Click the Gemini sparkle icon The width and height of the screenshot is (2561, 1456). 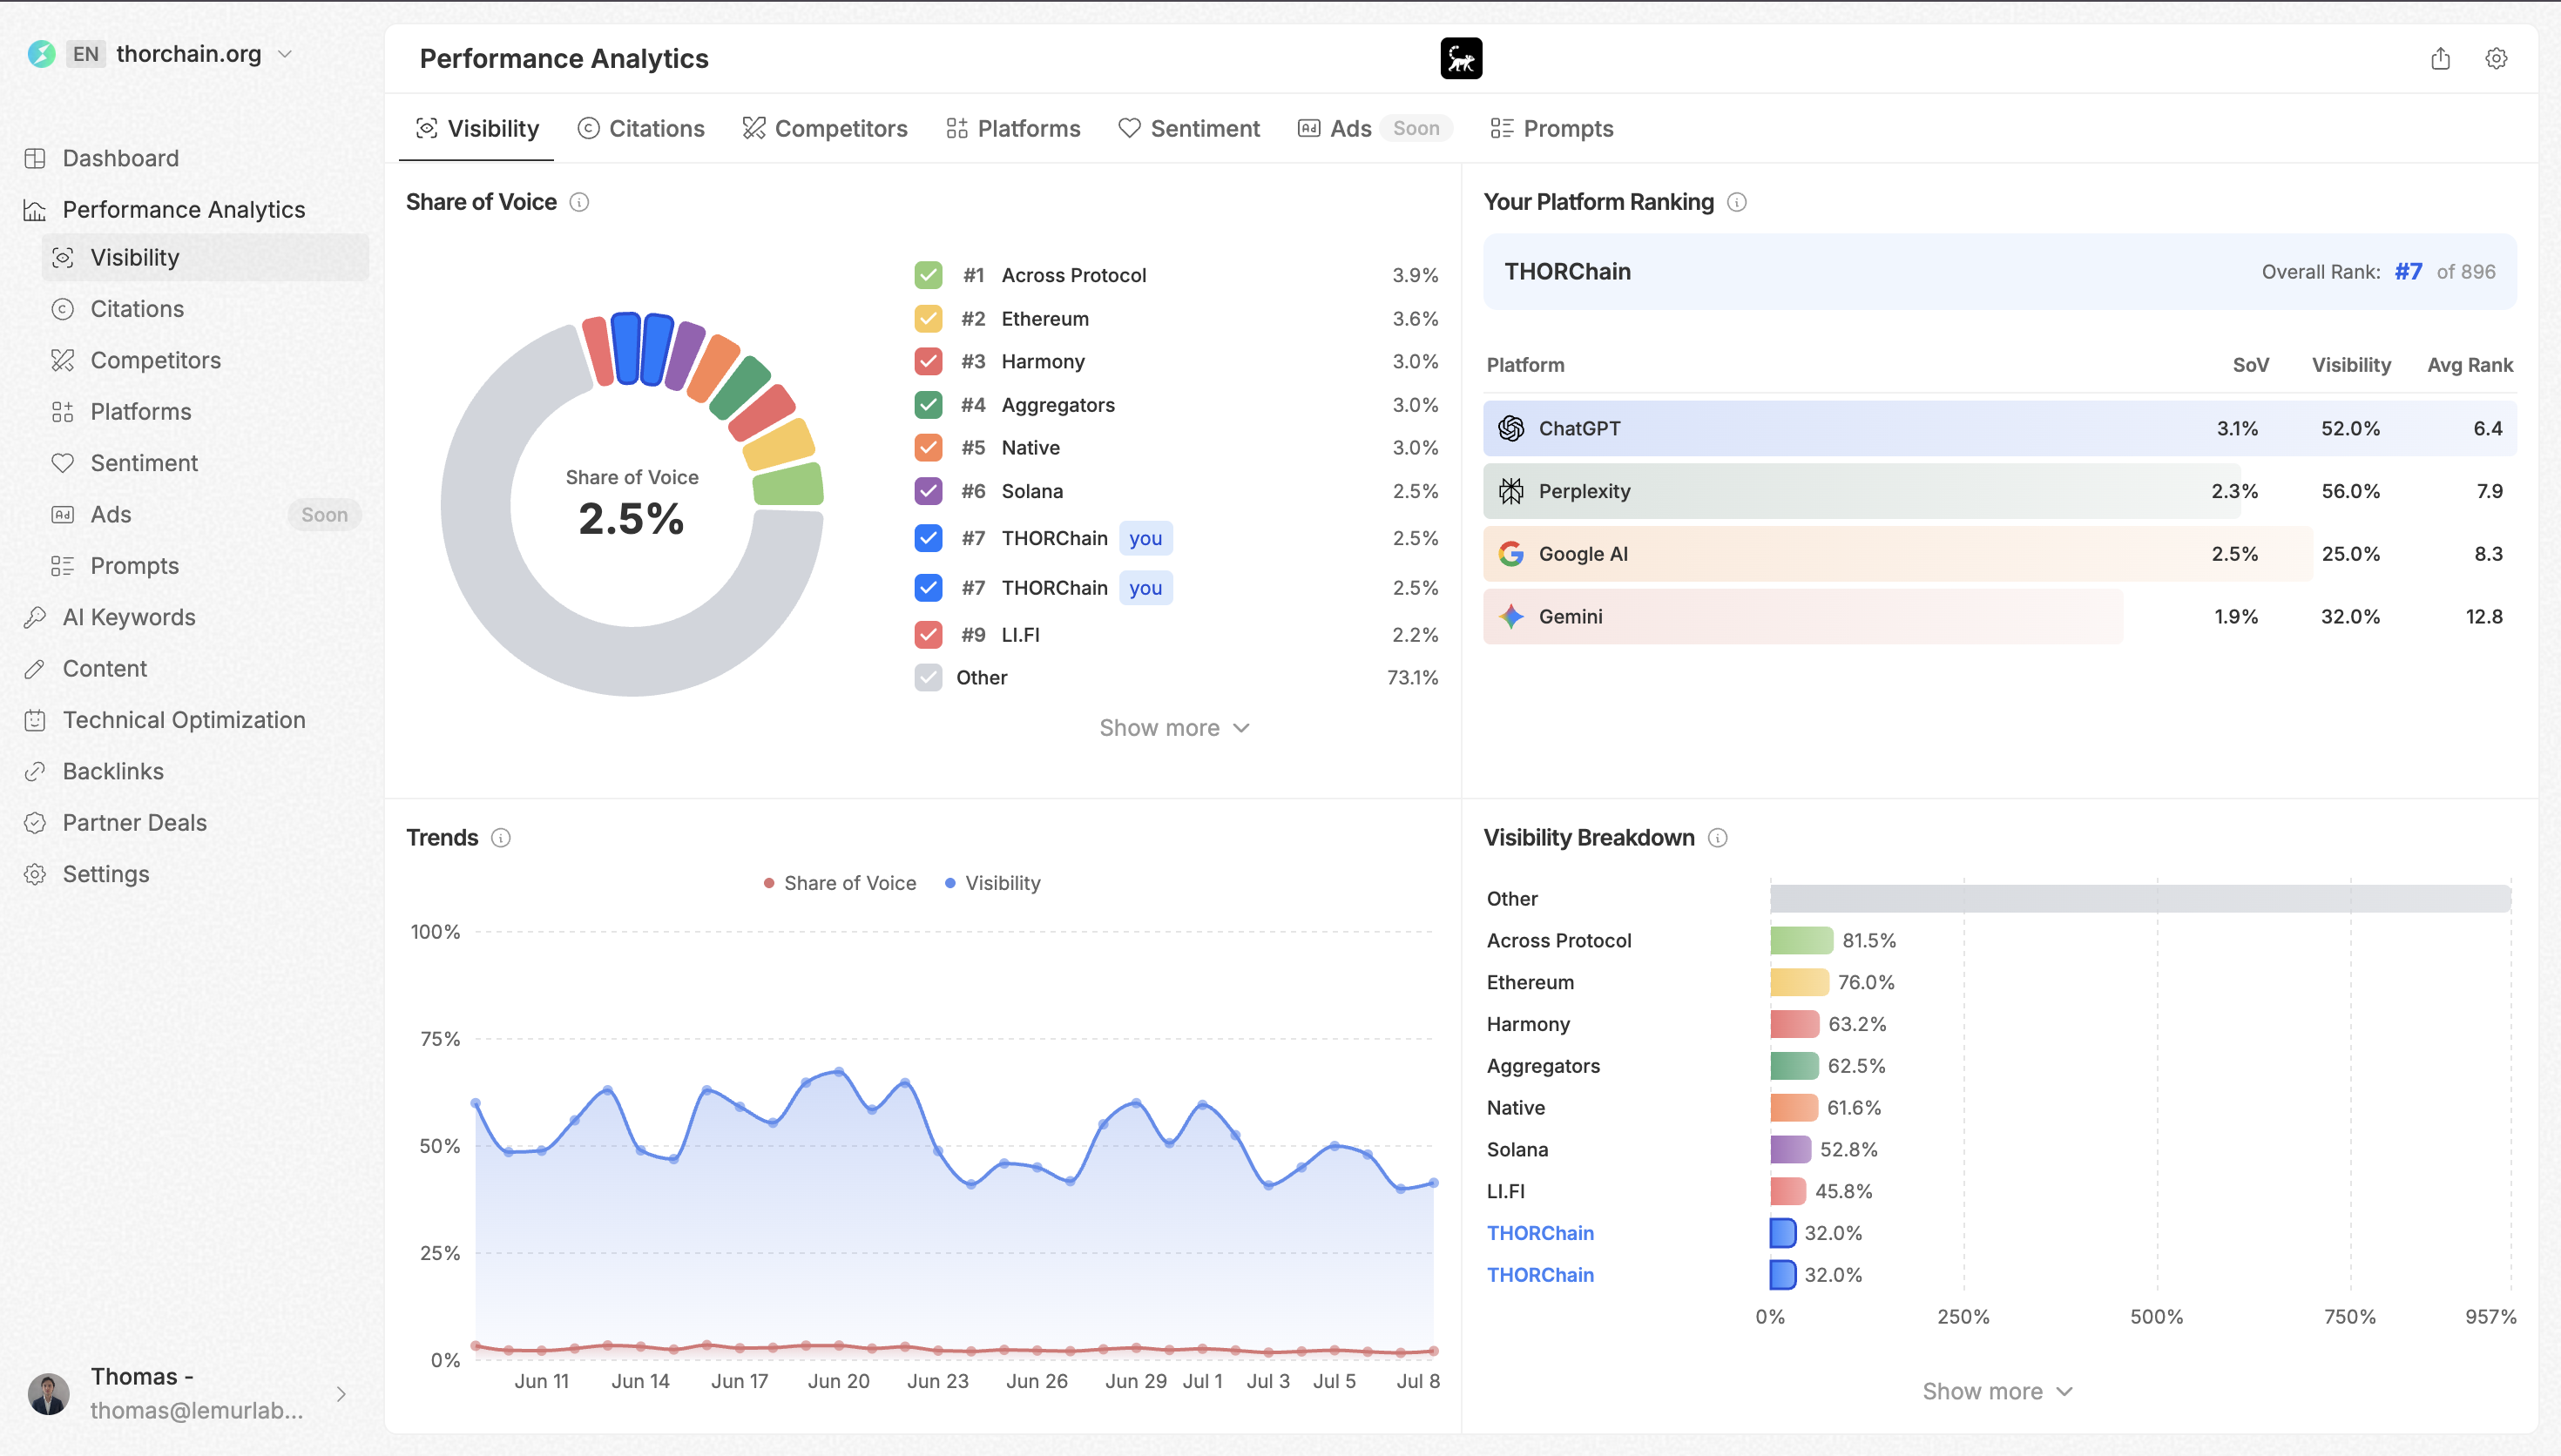pos(1511,616)
